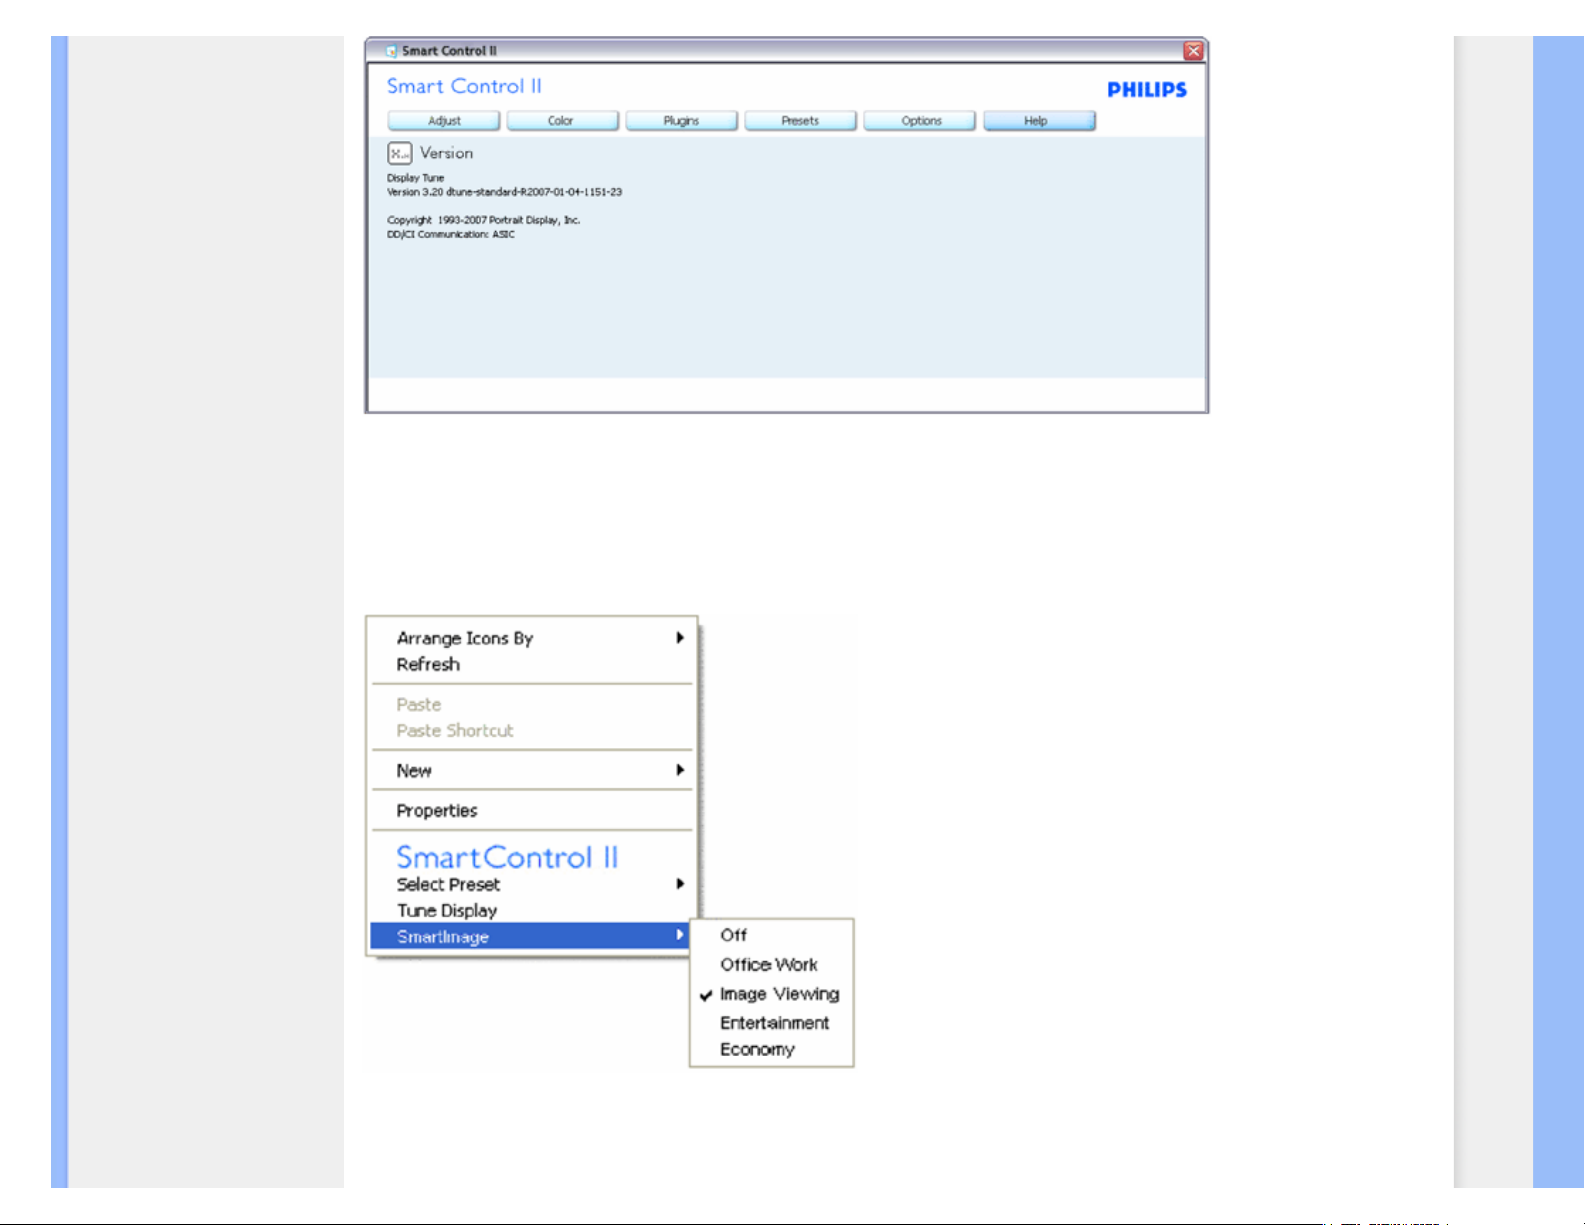Click the Version heading label
The width and height of the screenshot is (1585, 1225).
(446, 153)
